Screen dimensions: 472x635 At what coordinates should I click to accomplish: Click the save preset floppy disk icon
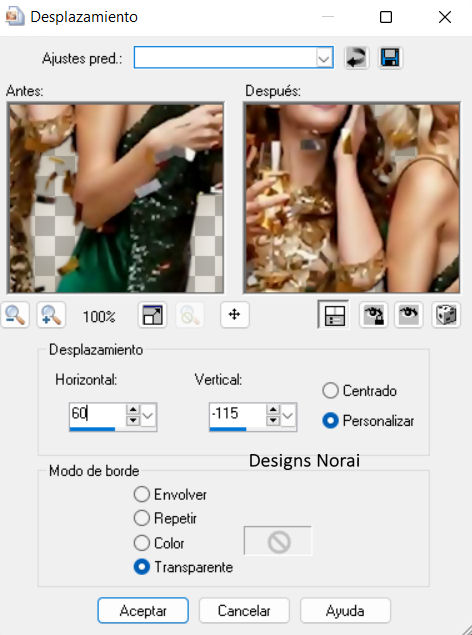[x=390, y=58]
